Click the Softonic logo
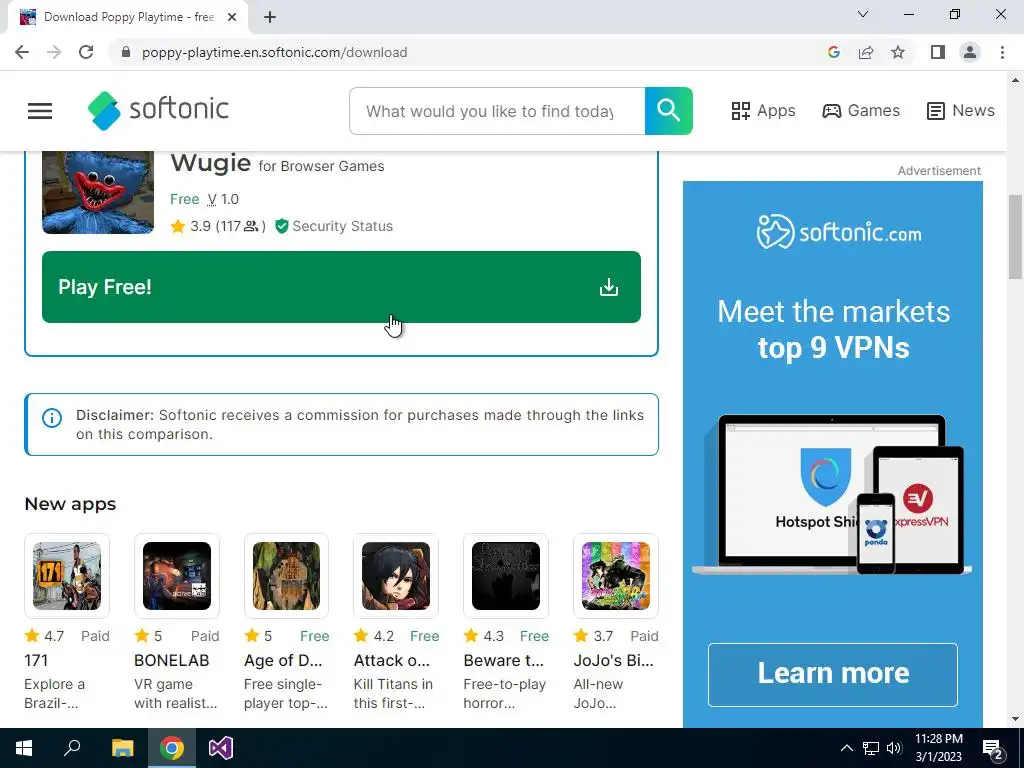The height and width of the screenshot is (768, 1024). pyautogui.click(x=159, y=110)
